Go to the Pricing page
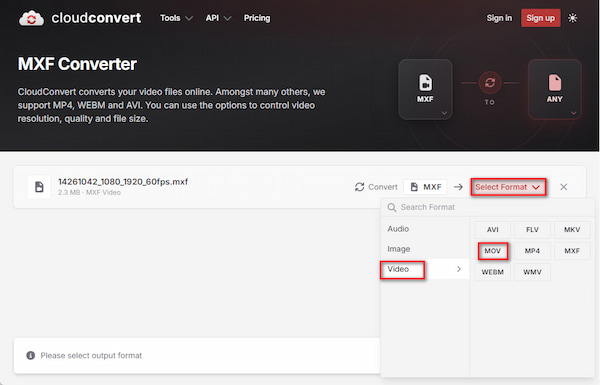This screenshot has height=385, width=600. [257, 18]
